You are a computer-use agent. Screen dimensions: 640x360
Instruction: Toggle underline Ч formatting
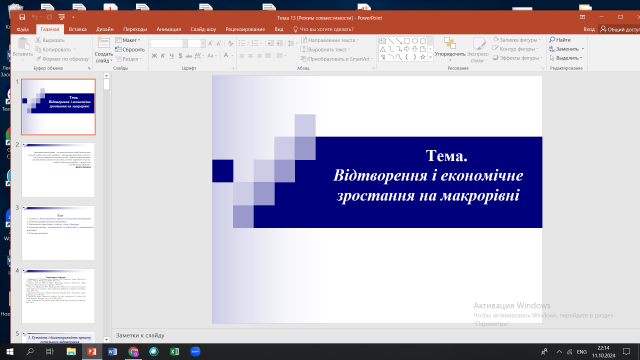[171, 56]
